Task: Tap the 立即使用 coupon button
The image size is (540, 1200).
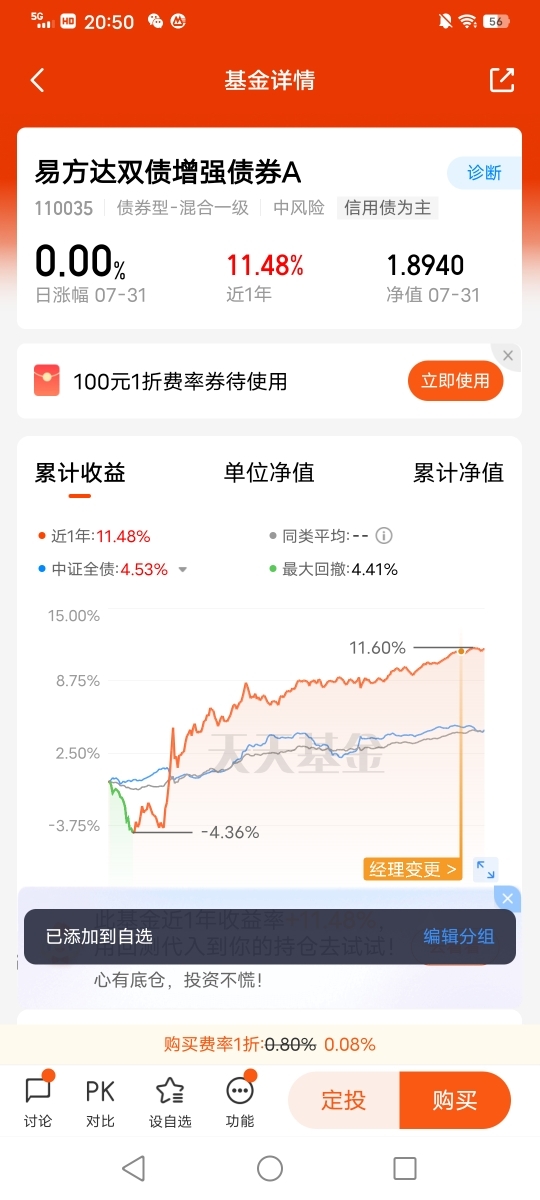Action: 456,381
